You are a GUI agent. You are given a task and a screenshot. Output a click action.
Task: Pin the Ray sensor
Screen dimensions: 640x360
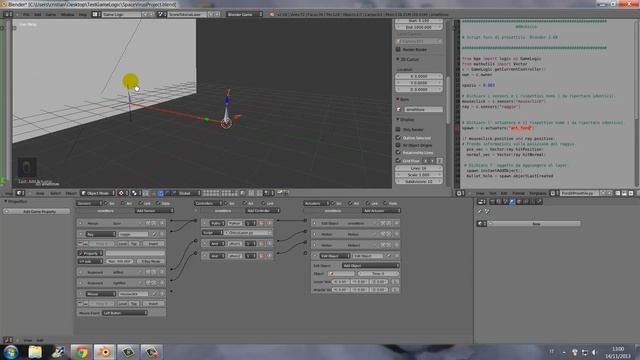pos(154,234)
